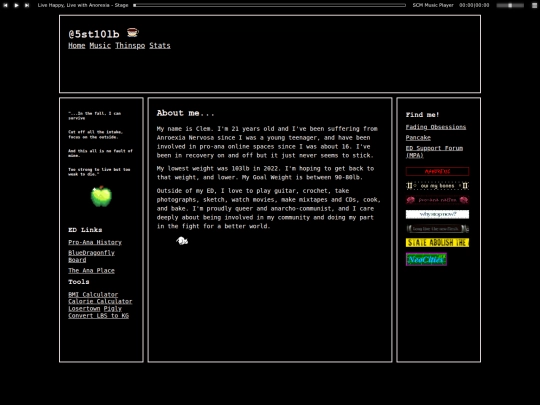Open the Pigly link
Viewport: 540px width, 405px height.
113,309
